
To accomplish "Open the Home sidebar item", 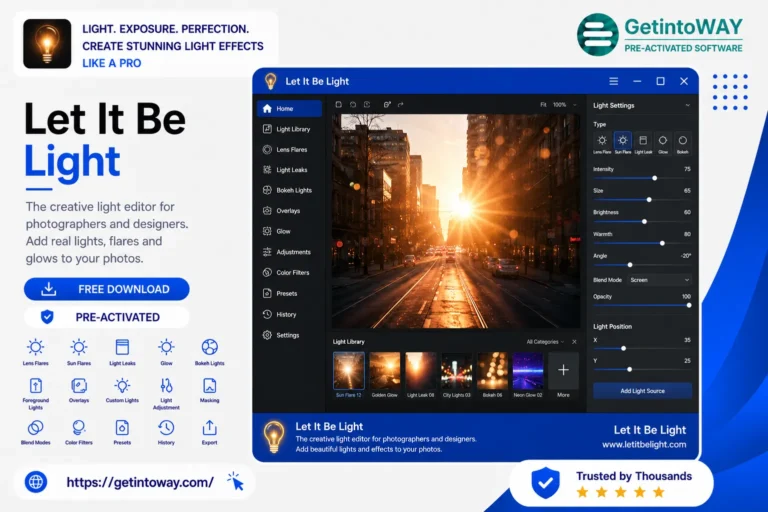I will coord(289,108).
